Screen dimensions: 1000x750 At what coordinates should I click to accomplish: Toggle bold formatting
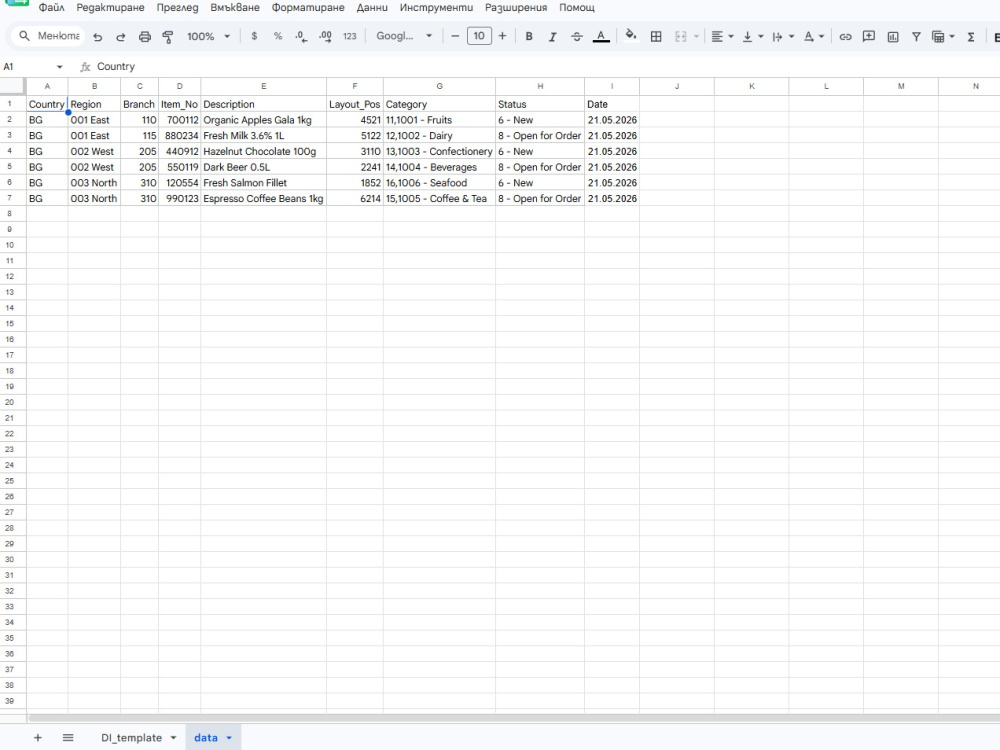point(529,36)
